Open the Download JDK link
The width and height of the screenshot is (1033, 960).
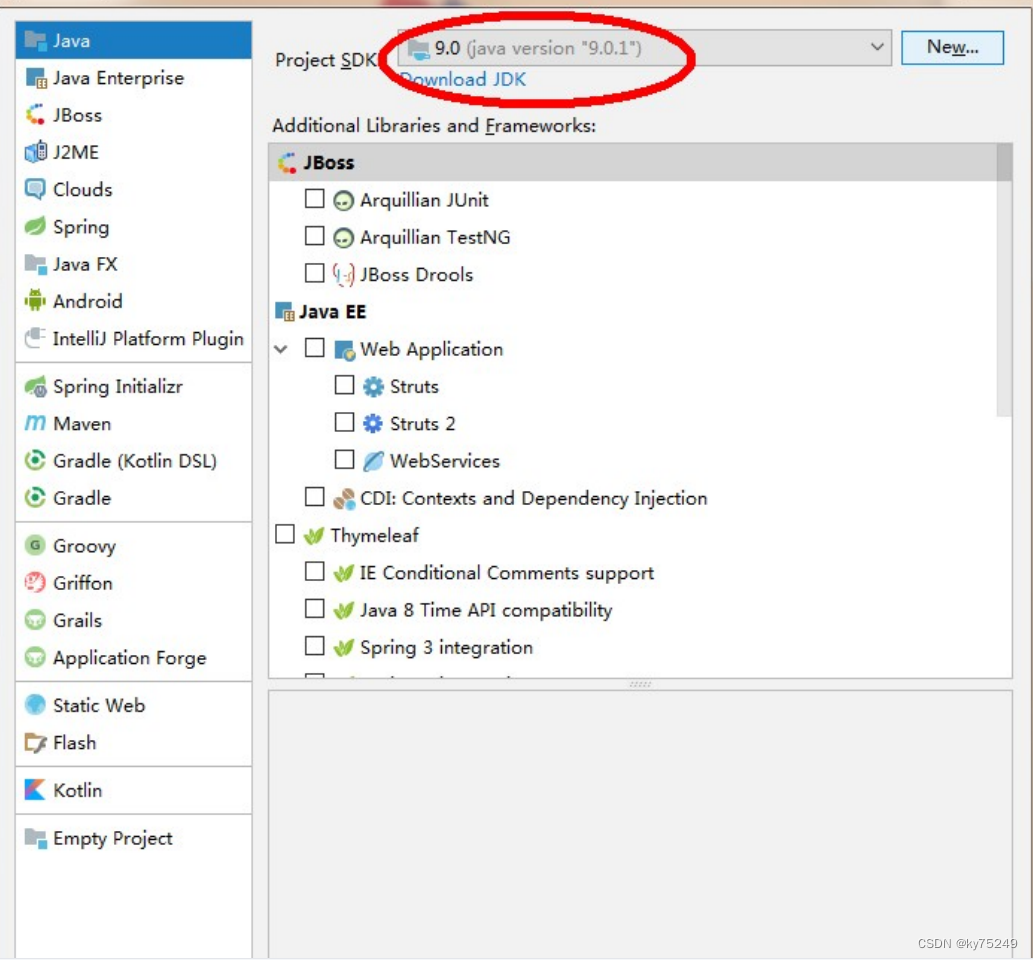(x=464, y=79)
